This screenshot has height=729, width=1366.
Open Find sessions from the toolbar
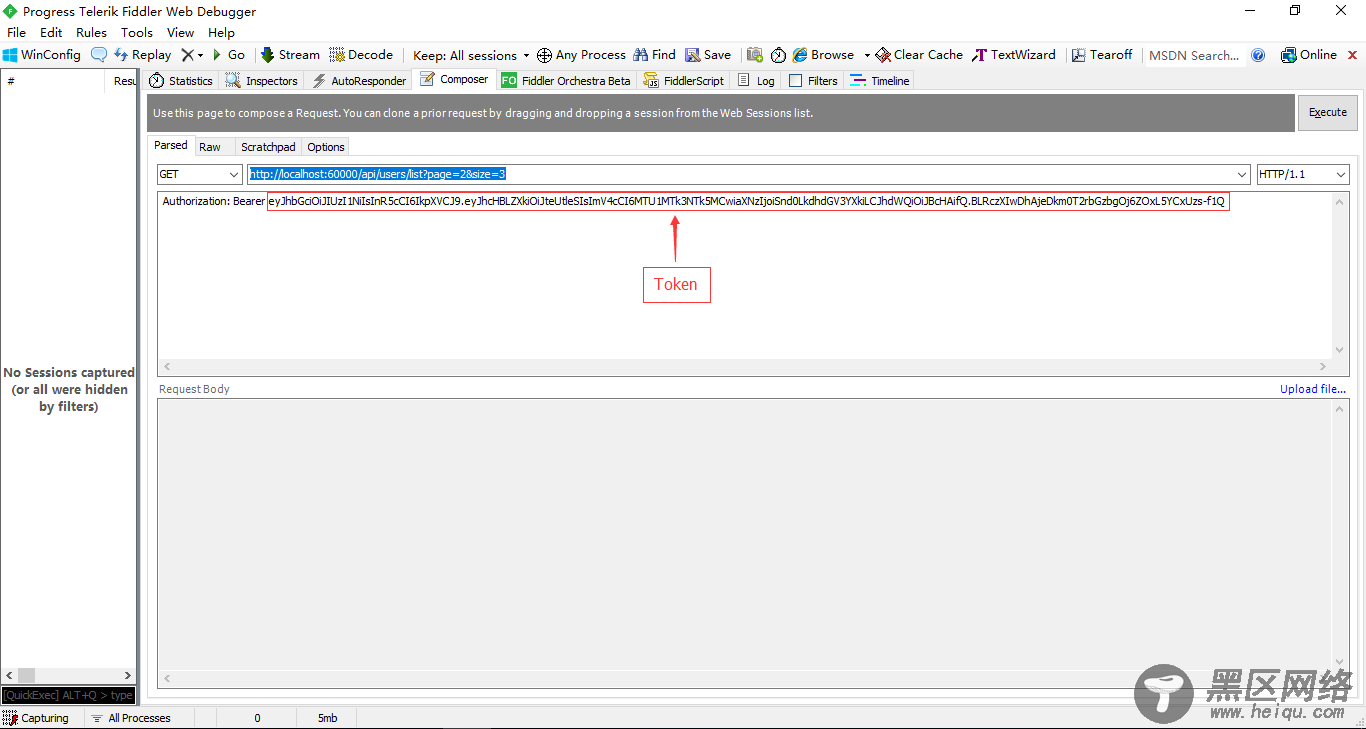tap(655, 55)
